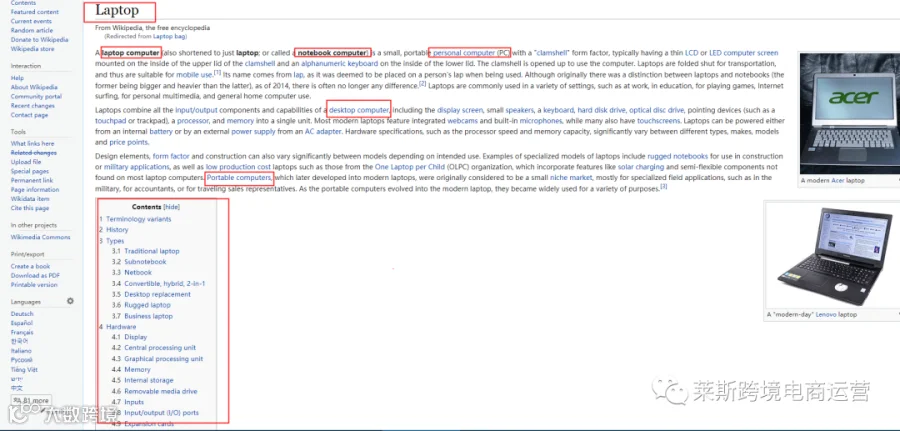The image size is (900, 431).
Task: Jump to 2 History section
Action: click(114, 230)
